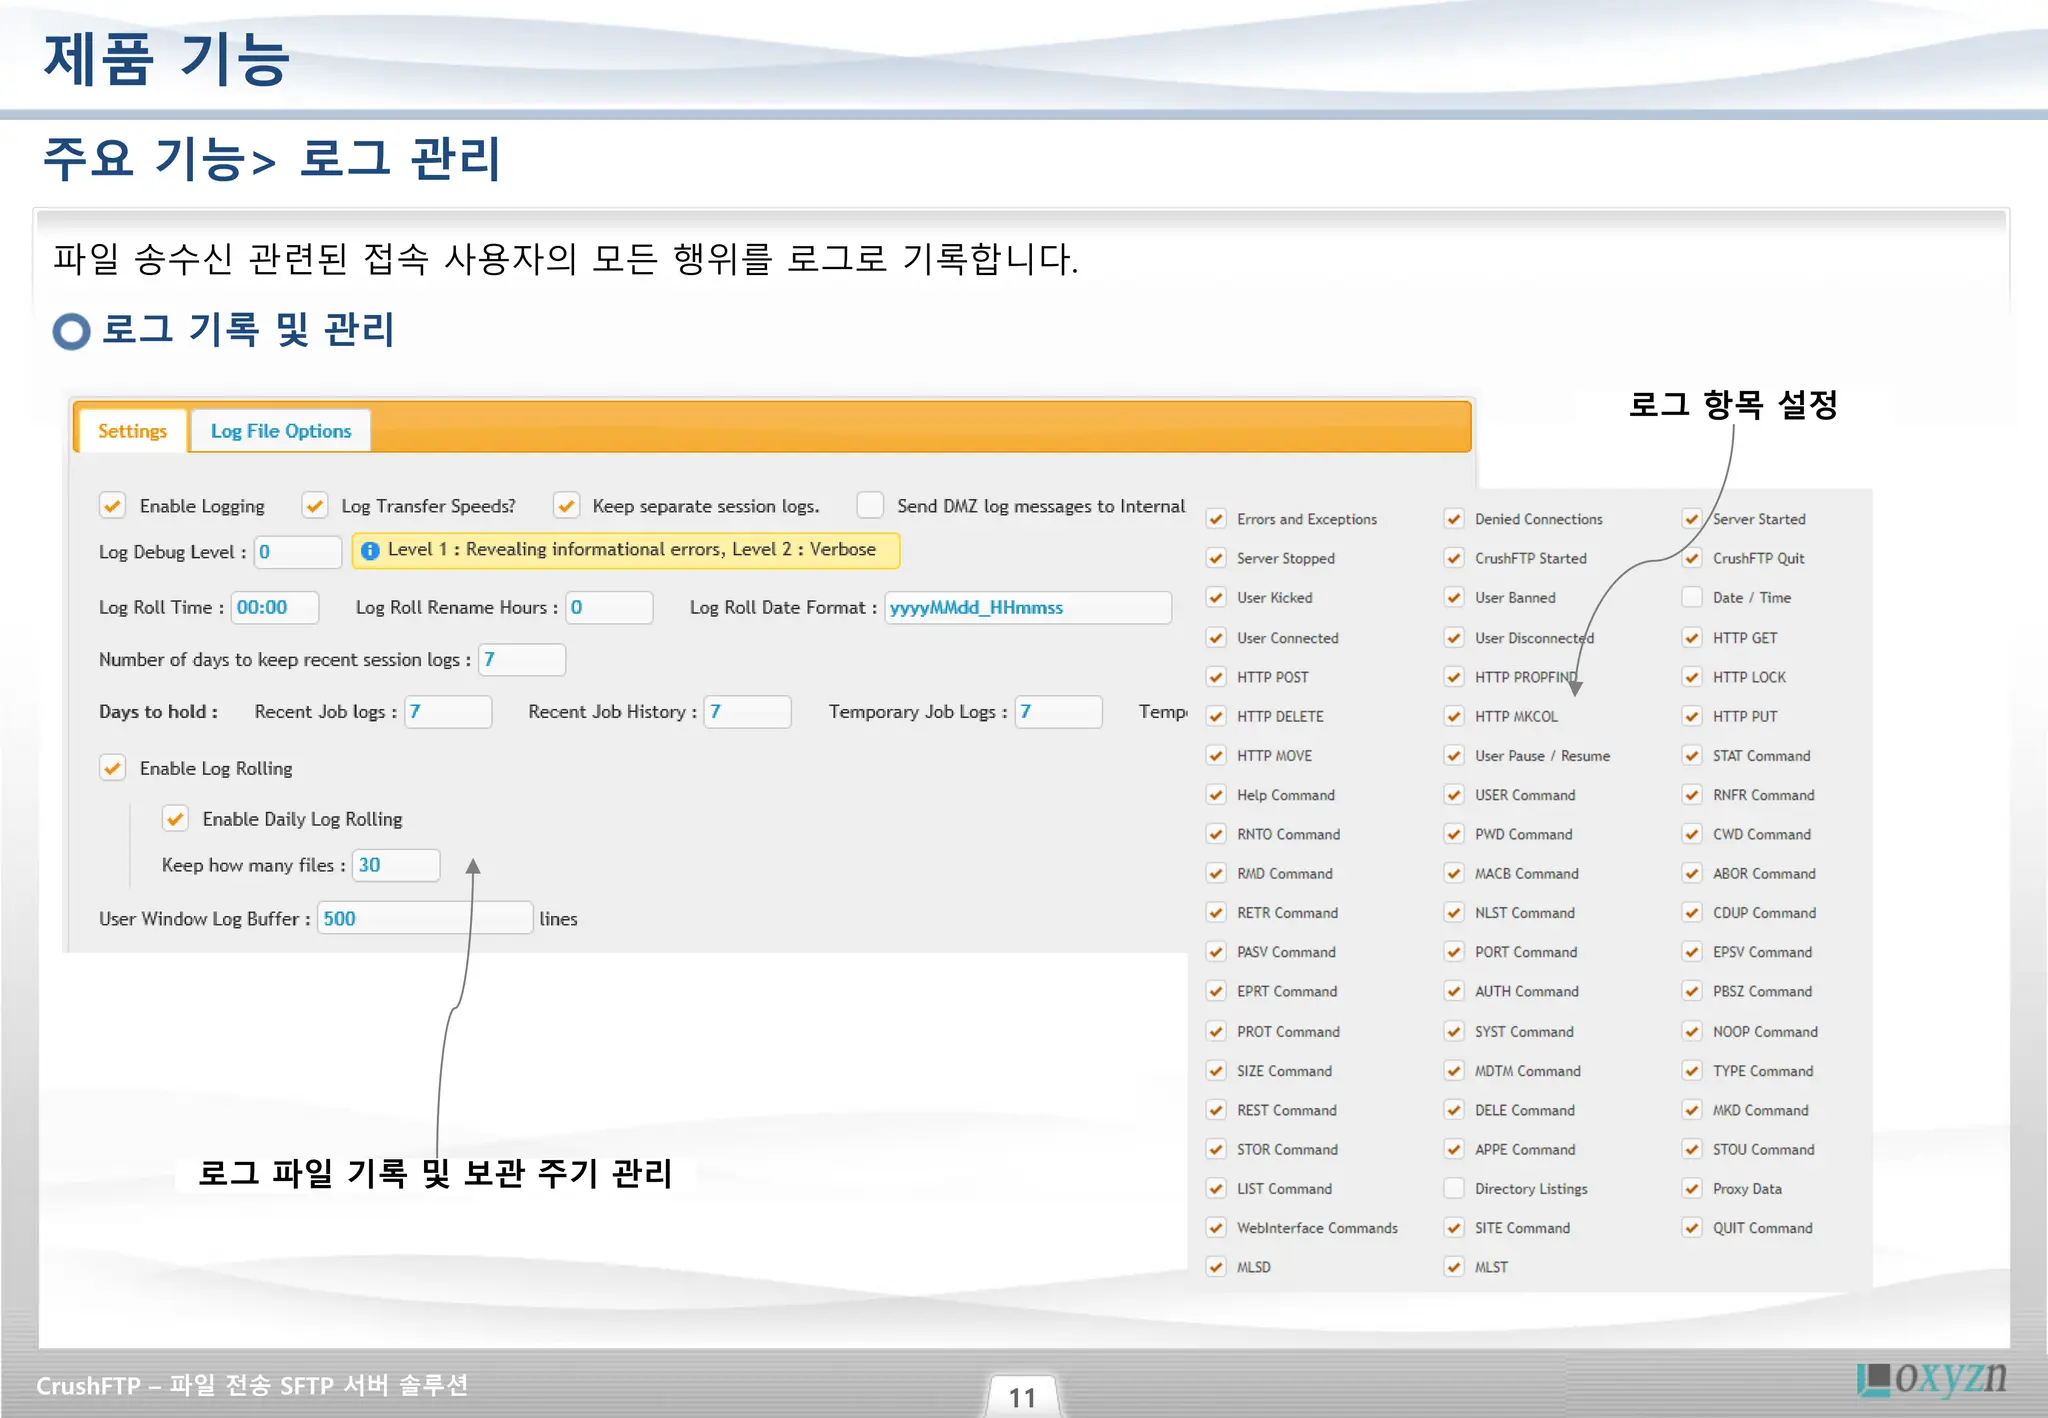Image resolution: width=2048 pixels, height=1418 pixels.
Task: Uncheck Log Transfer Speeds option
Action: click(x=315, y=505)
